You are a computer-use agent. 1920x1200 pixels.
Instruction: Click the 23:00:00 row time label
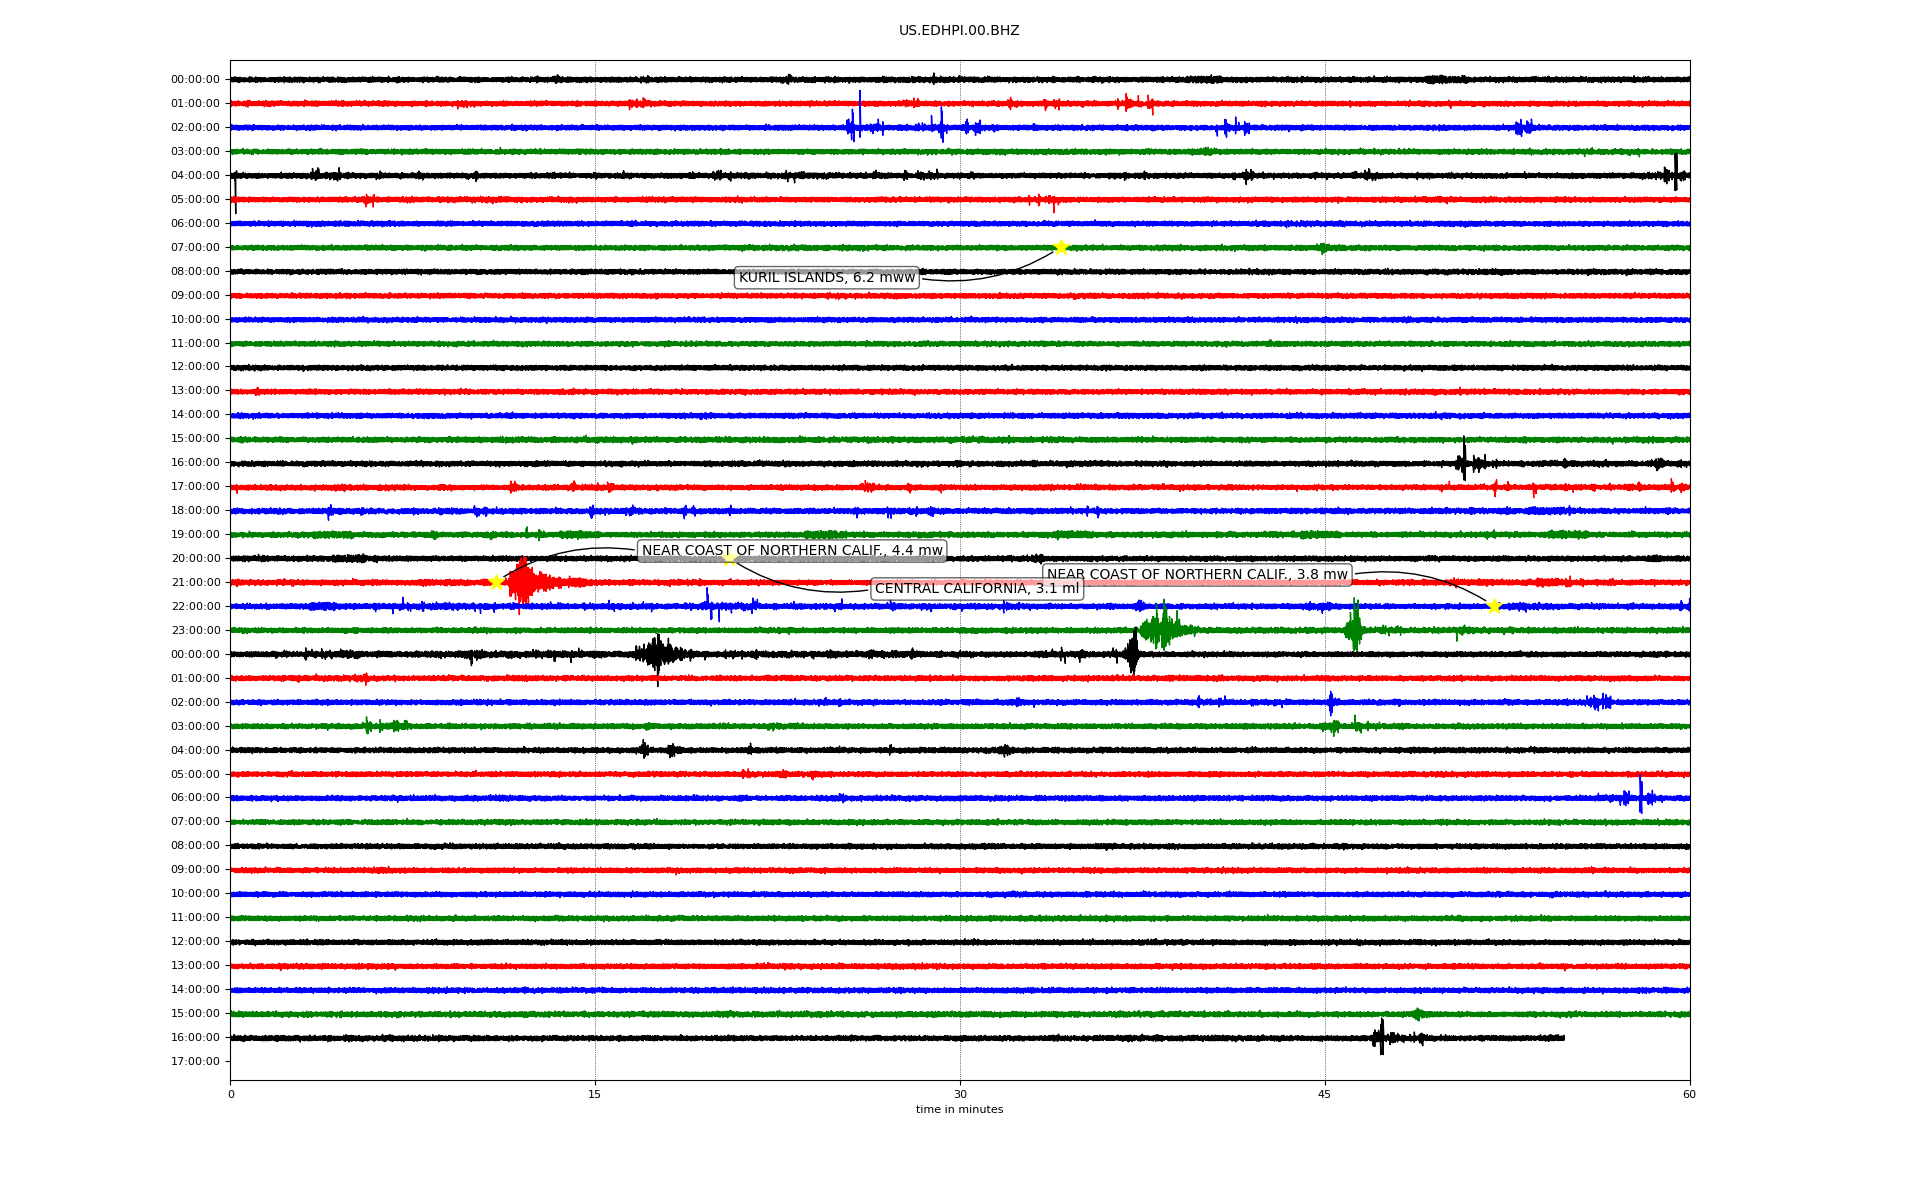195,630
